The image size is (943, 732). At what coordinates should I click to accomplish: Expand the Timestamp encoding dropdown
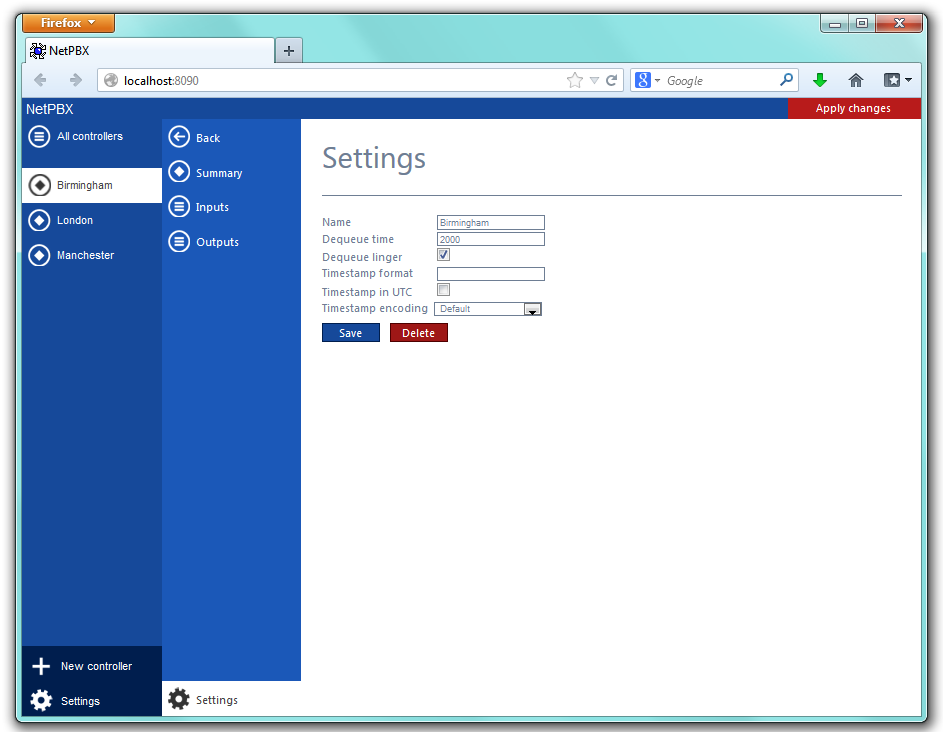click(x=533, y=310)
